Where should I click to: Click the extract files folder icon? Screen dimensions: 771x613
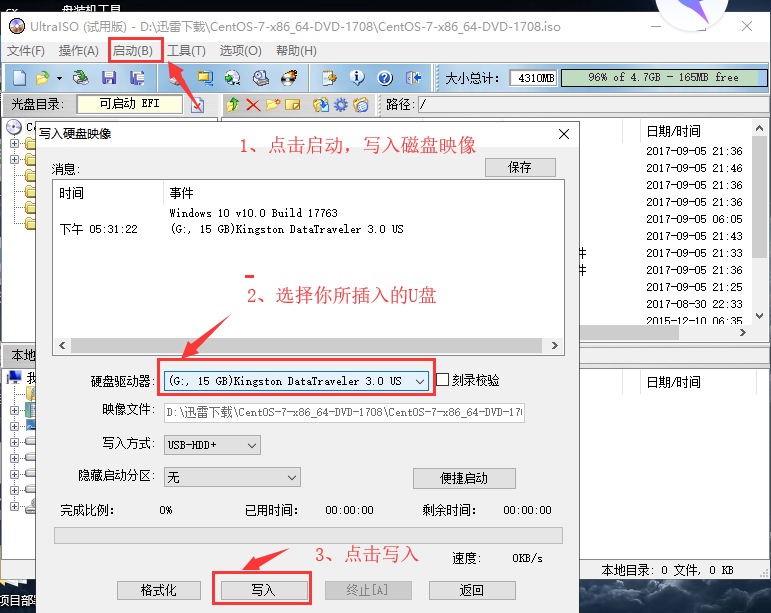pos(321,104)
